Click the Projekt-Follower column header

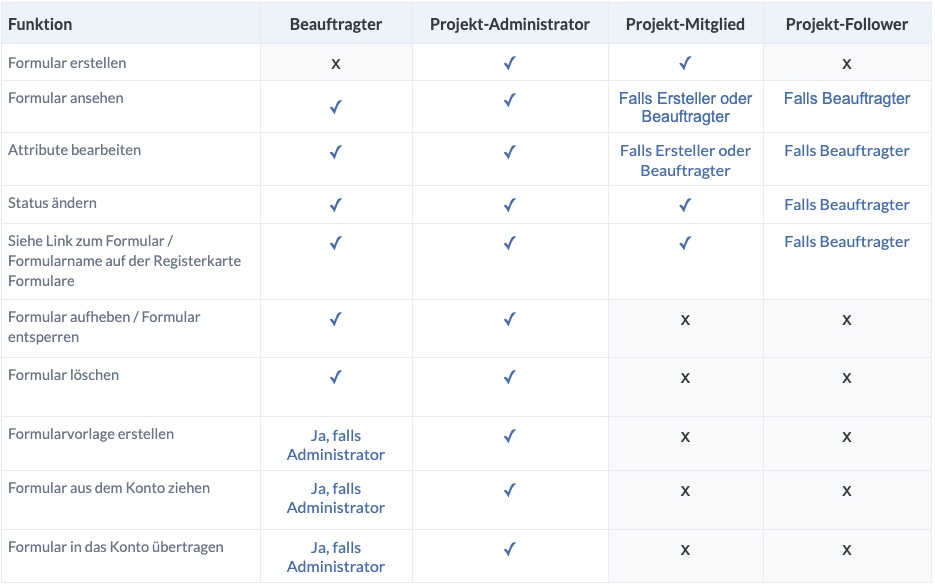coord(847,24)
